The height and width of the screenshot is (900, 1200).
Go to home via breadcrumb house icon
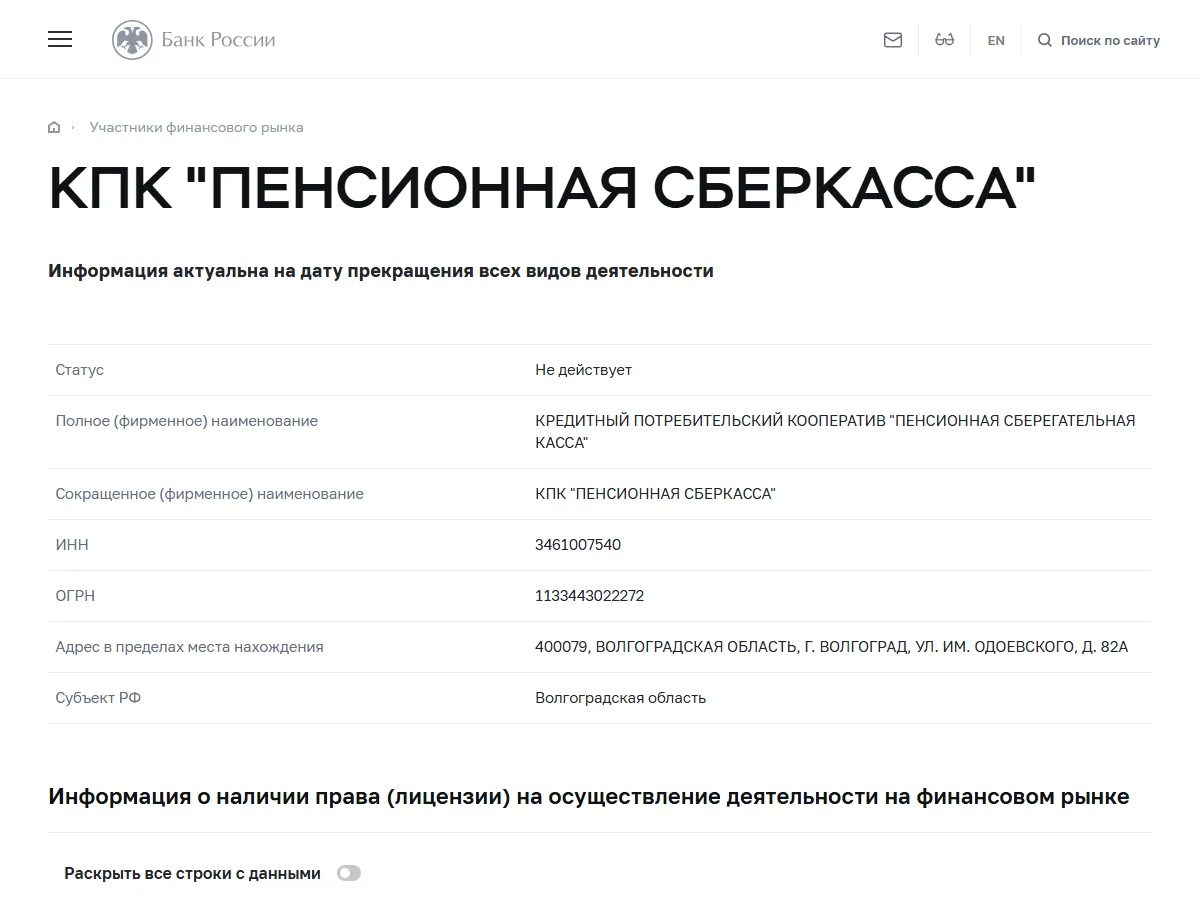click(54, 127)
